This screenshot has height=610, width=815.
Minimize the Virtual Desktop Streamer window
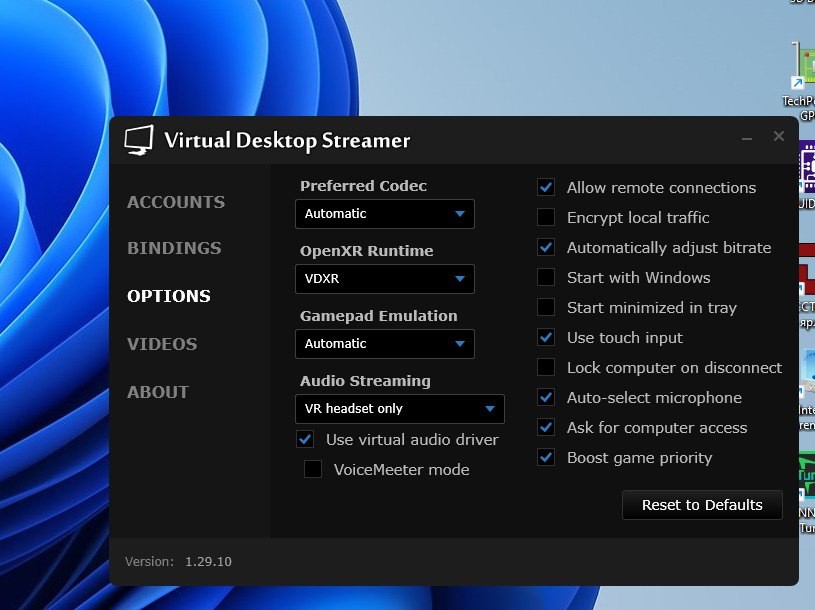(747, 138)
